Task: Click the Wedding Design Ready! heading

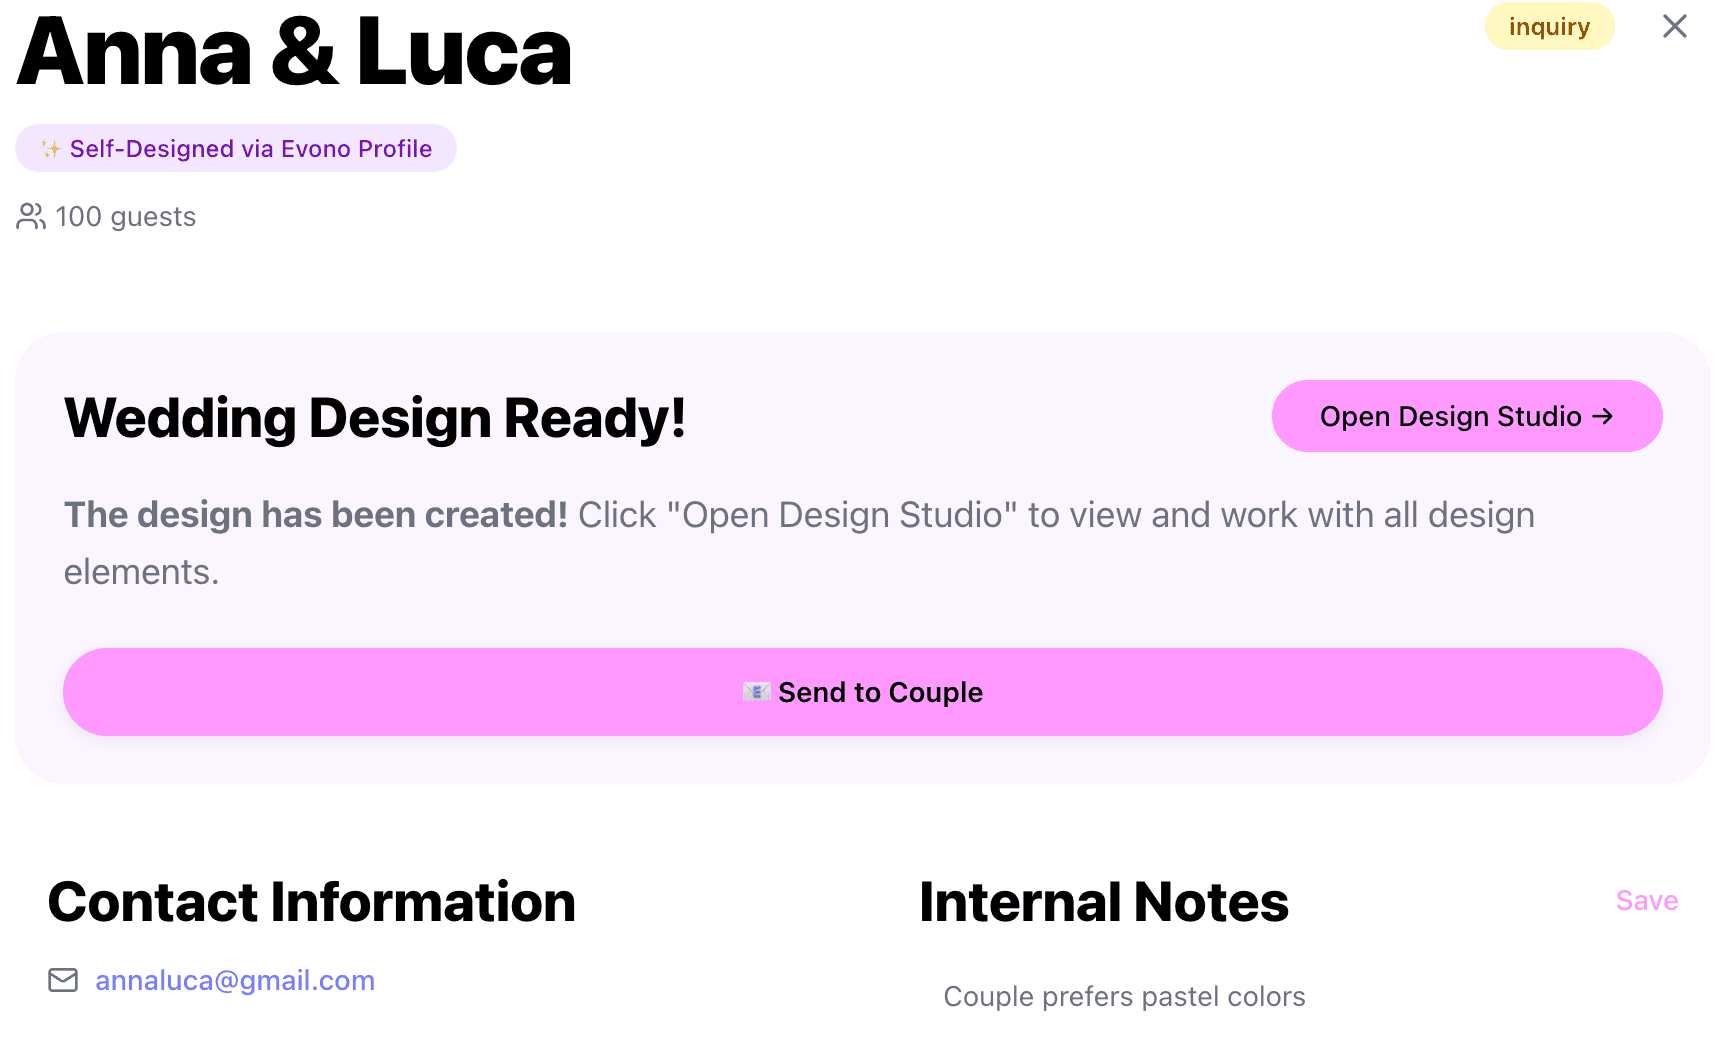Action: tap(375, 418)
